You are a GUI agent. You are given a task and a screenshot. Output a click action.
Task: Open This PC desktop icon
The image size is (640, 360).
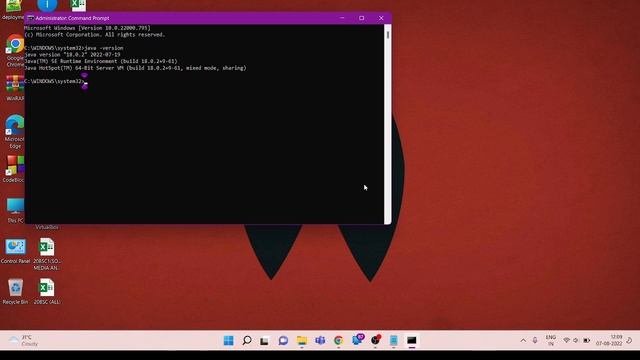(15, 210)
